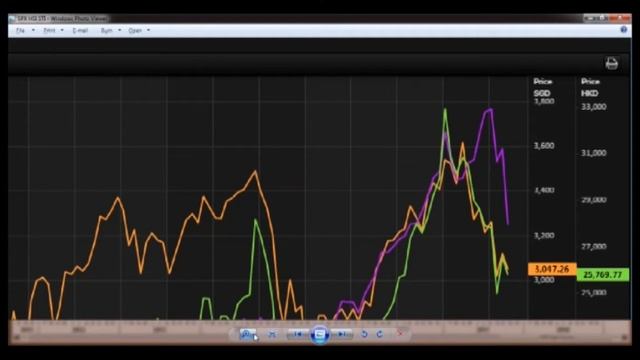Click the E-mail menu item
This screenshot has height=360, width=640.
click(80, 31)
